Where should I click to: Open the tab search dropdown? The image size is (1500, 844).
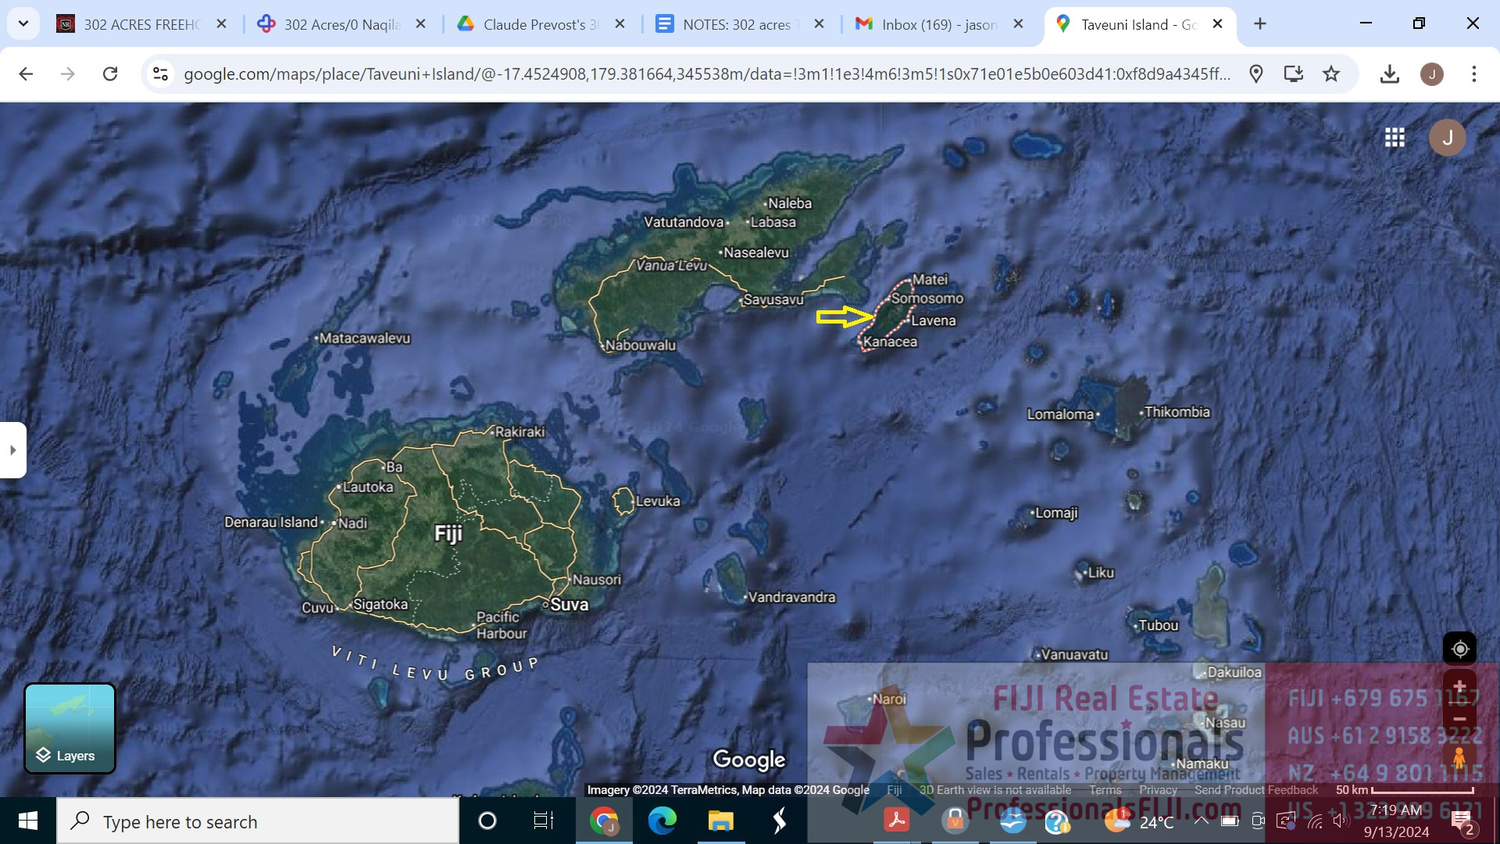23,24
